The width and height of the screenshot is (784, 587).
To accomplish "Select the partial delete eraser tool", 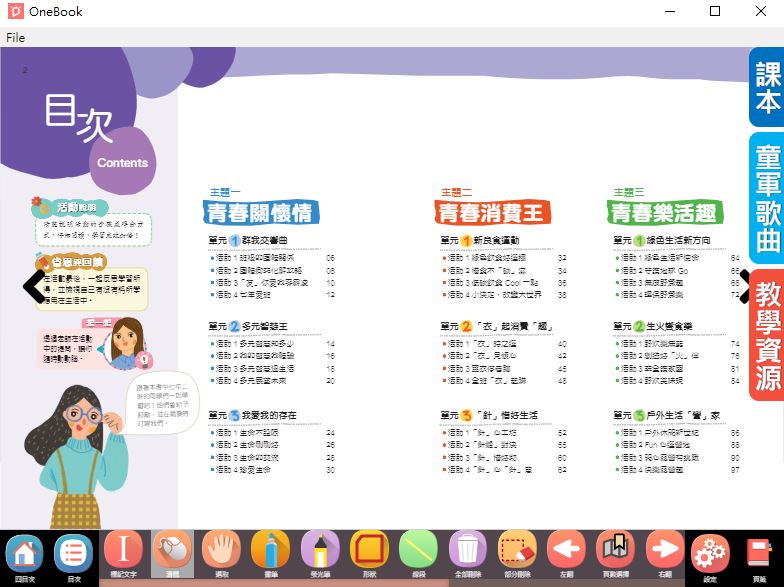I will coord(517,549).
